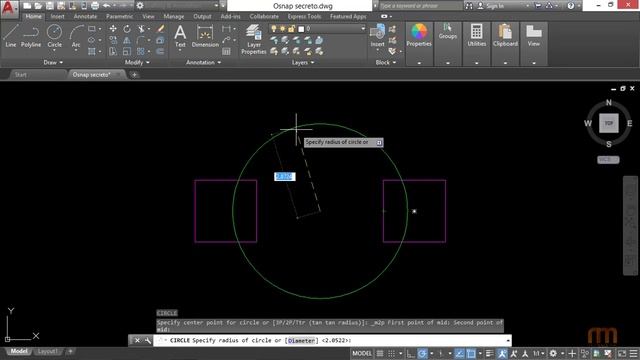Click the TOP face of ViewCube
Screen dimensions: 640x360
point(609,123)
